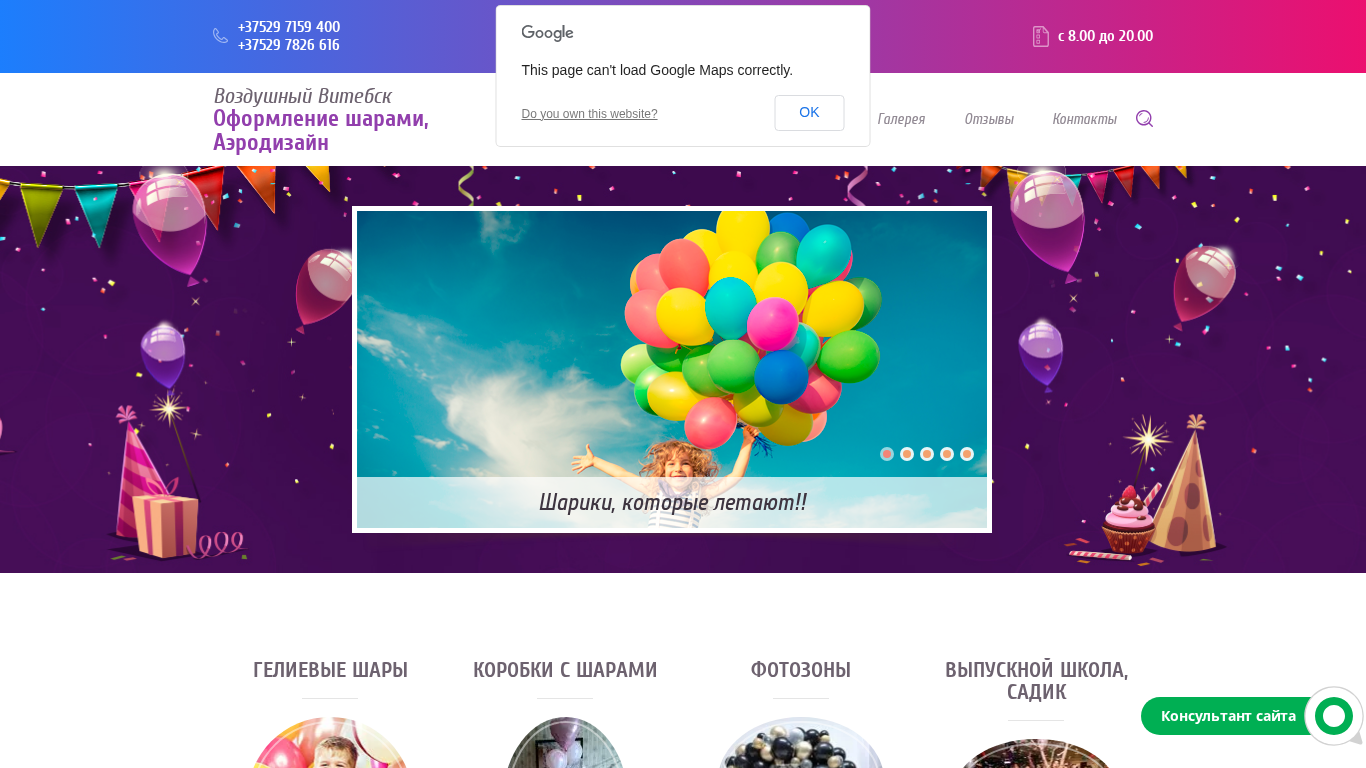Select the fifth slider dot
This screenshot has width=1366, height=768.
(967, 454)
